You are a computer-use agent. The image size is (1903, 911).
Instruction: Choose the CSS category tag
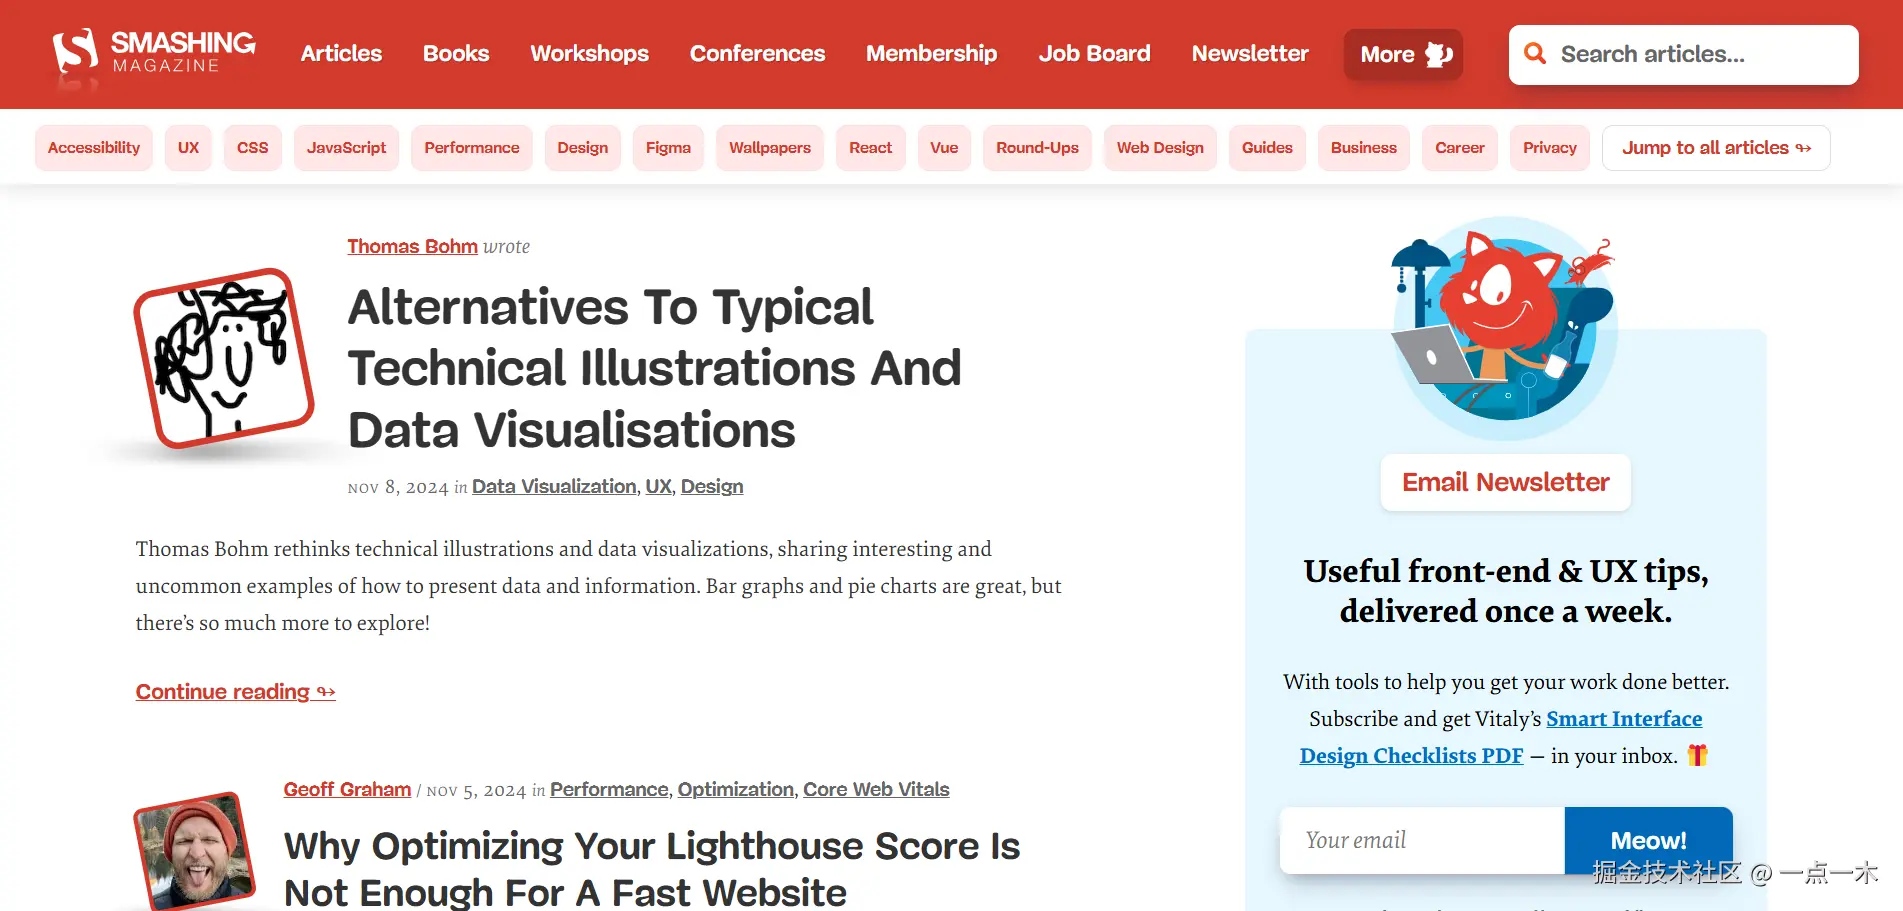252,148
